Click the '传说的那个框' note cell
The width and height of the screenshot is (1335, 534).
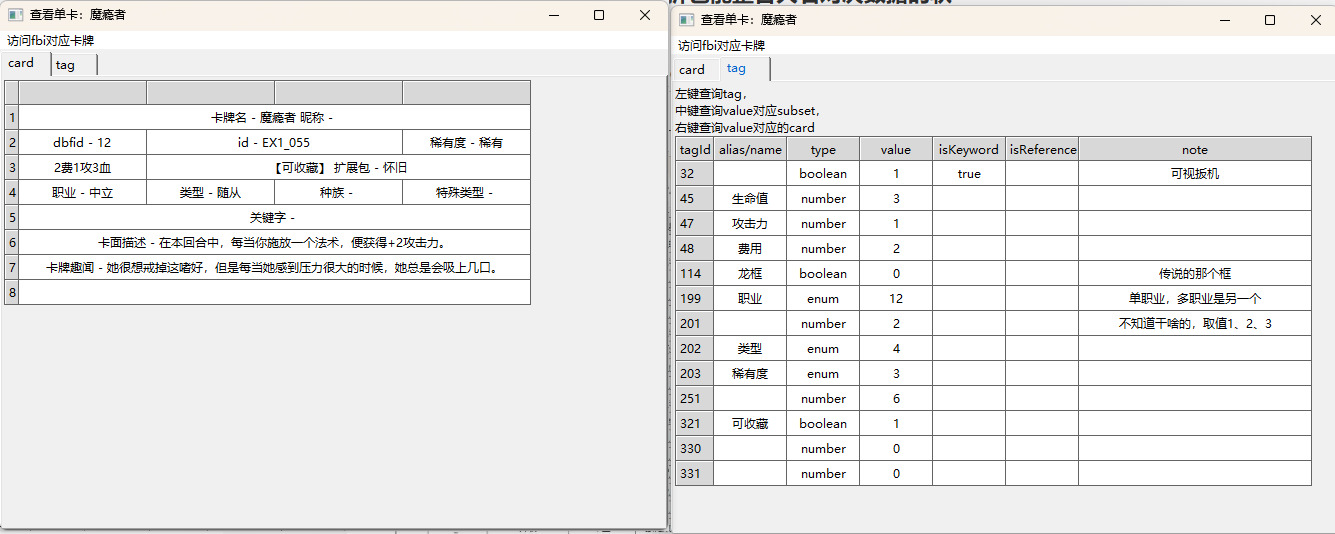tap(1195, 274)
